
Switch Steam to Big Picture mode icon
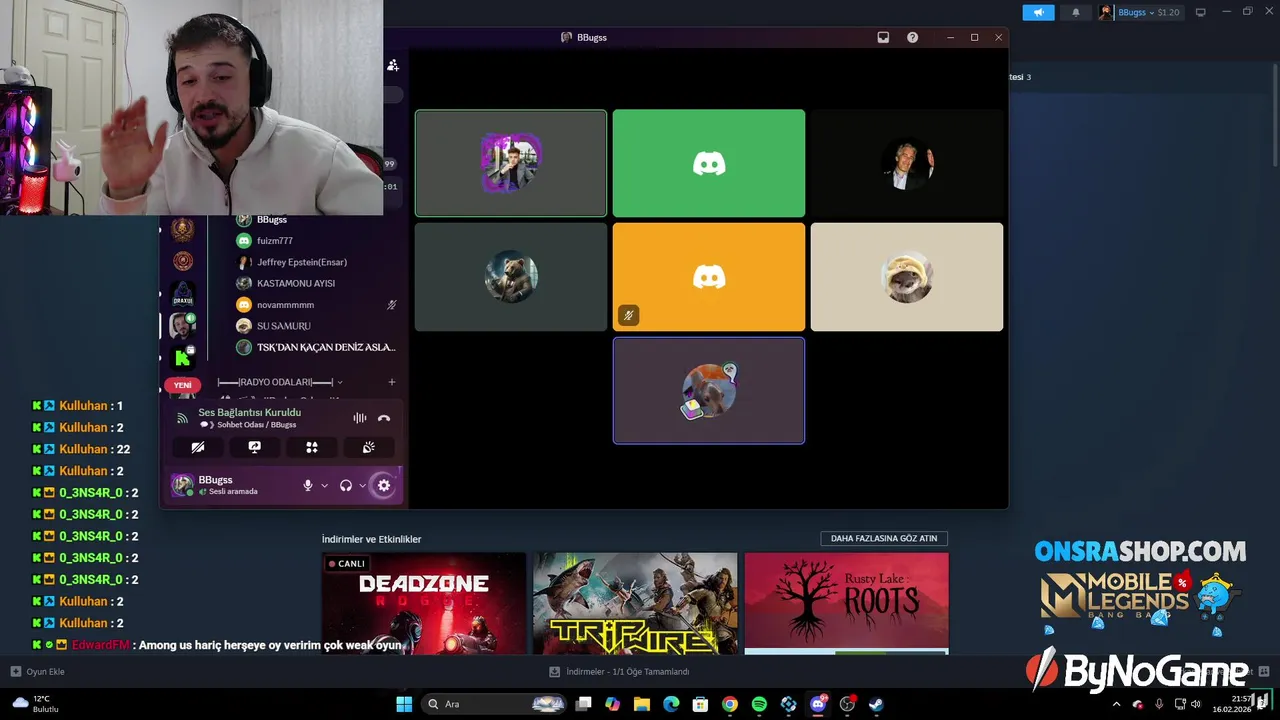point(1201,12)
